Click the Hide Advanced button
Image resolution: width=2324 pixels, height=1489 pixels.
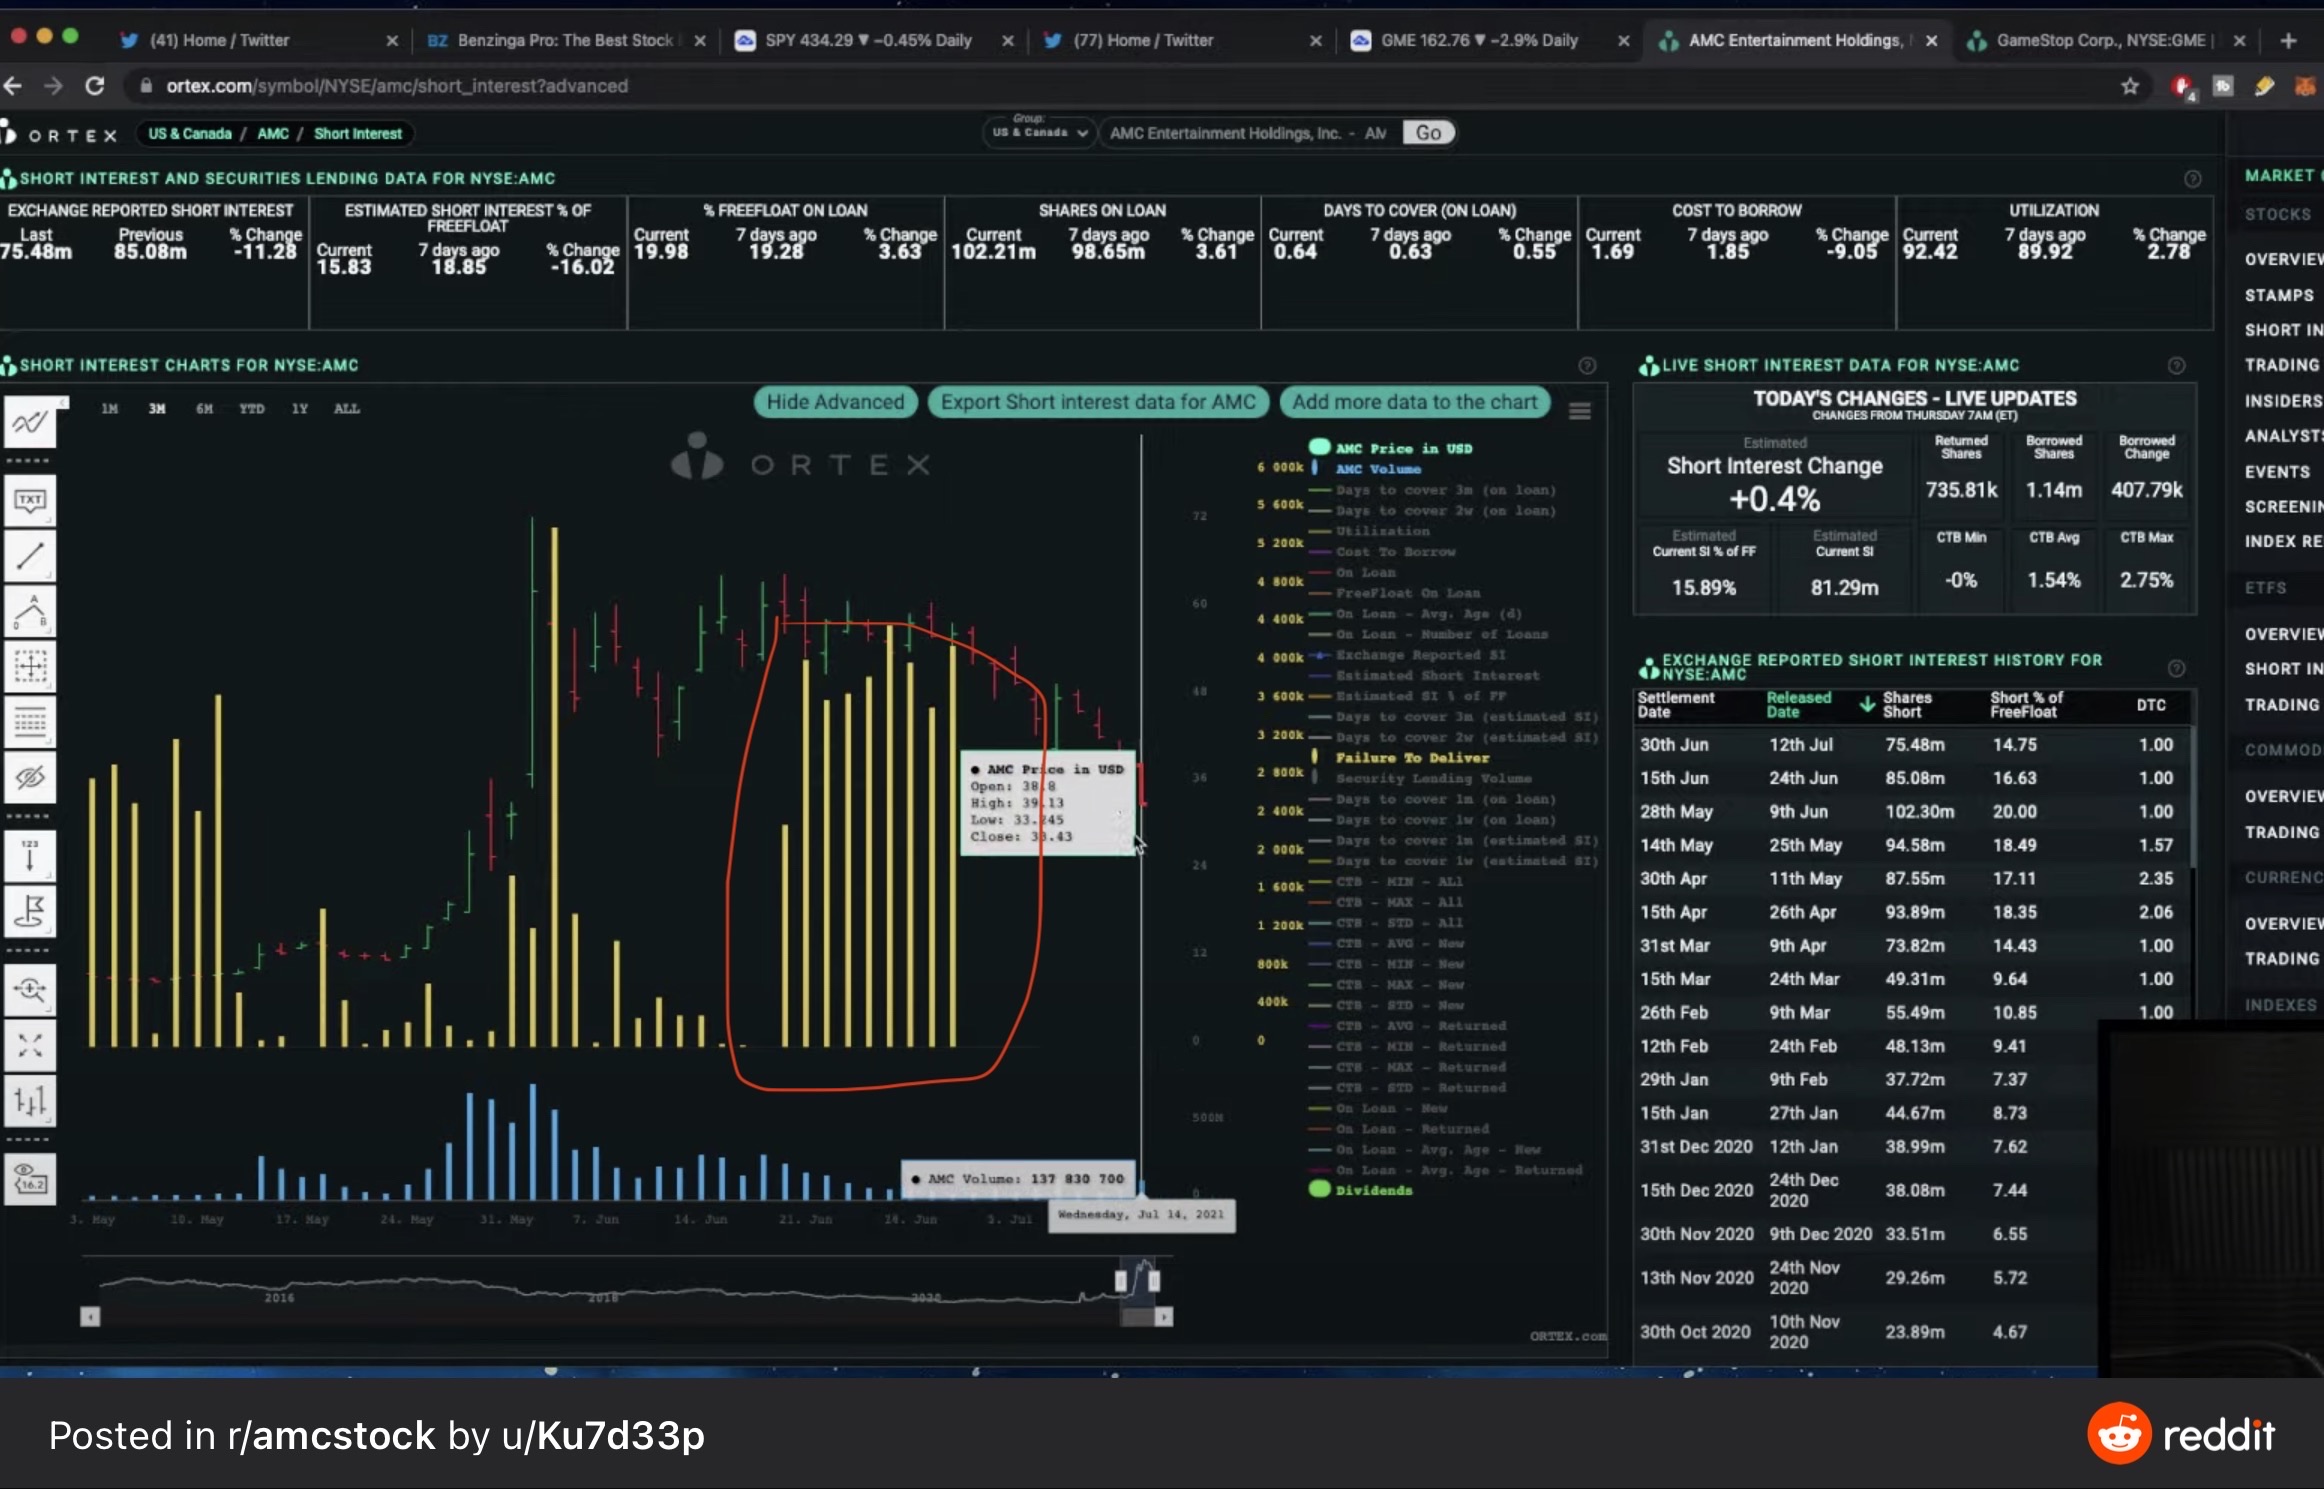tap(834, 402)
